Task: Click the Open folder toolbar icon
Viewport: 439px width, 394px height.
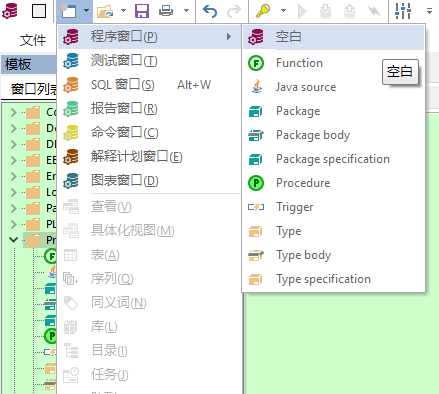Action: 105,11
